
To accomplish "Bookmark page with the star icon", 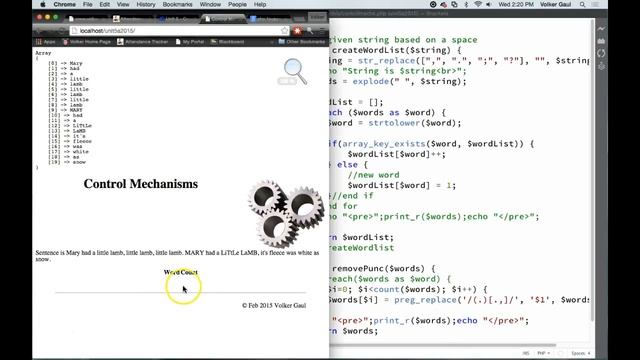I will click(x=284, y=31).
